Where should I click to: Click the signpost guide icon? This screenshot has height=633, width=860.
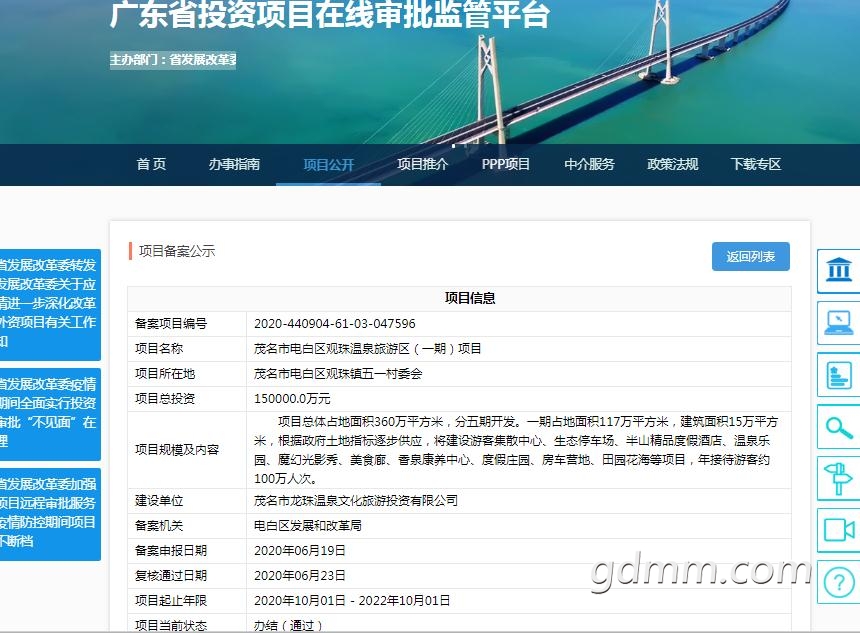tap(839, 478)
